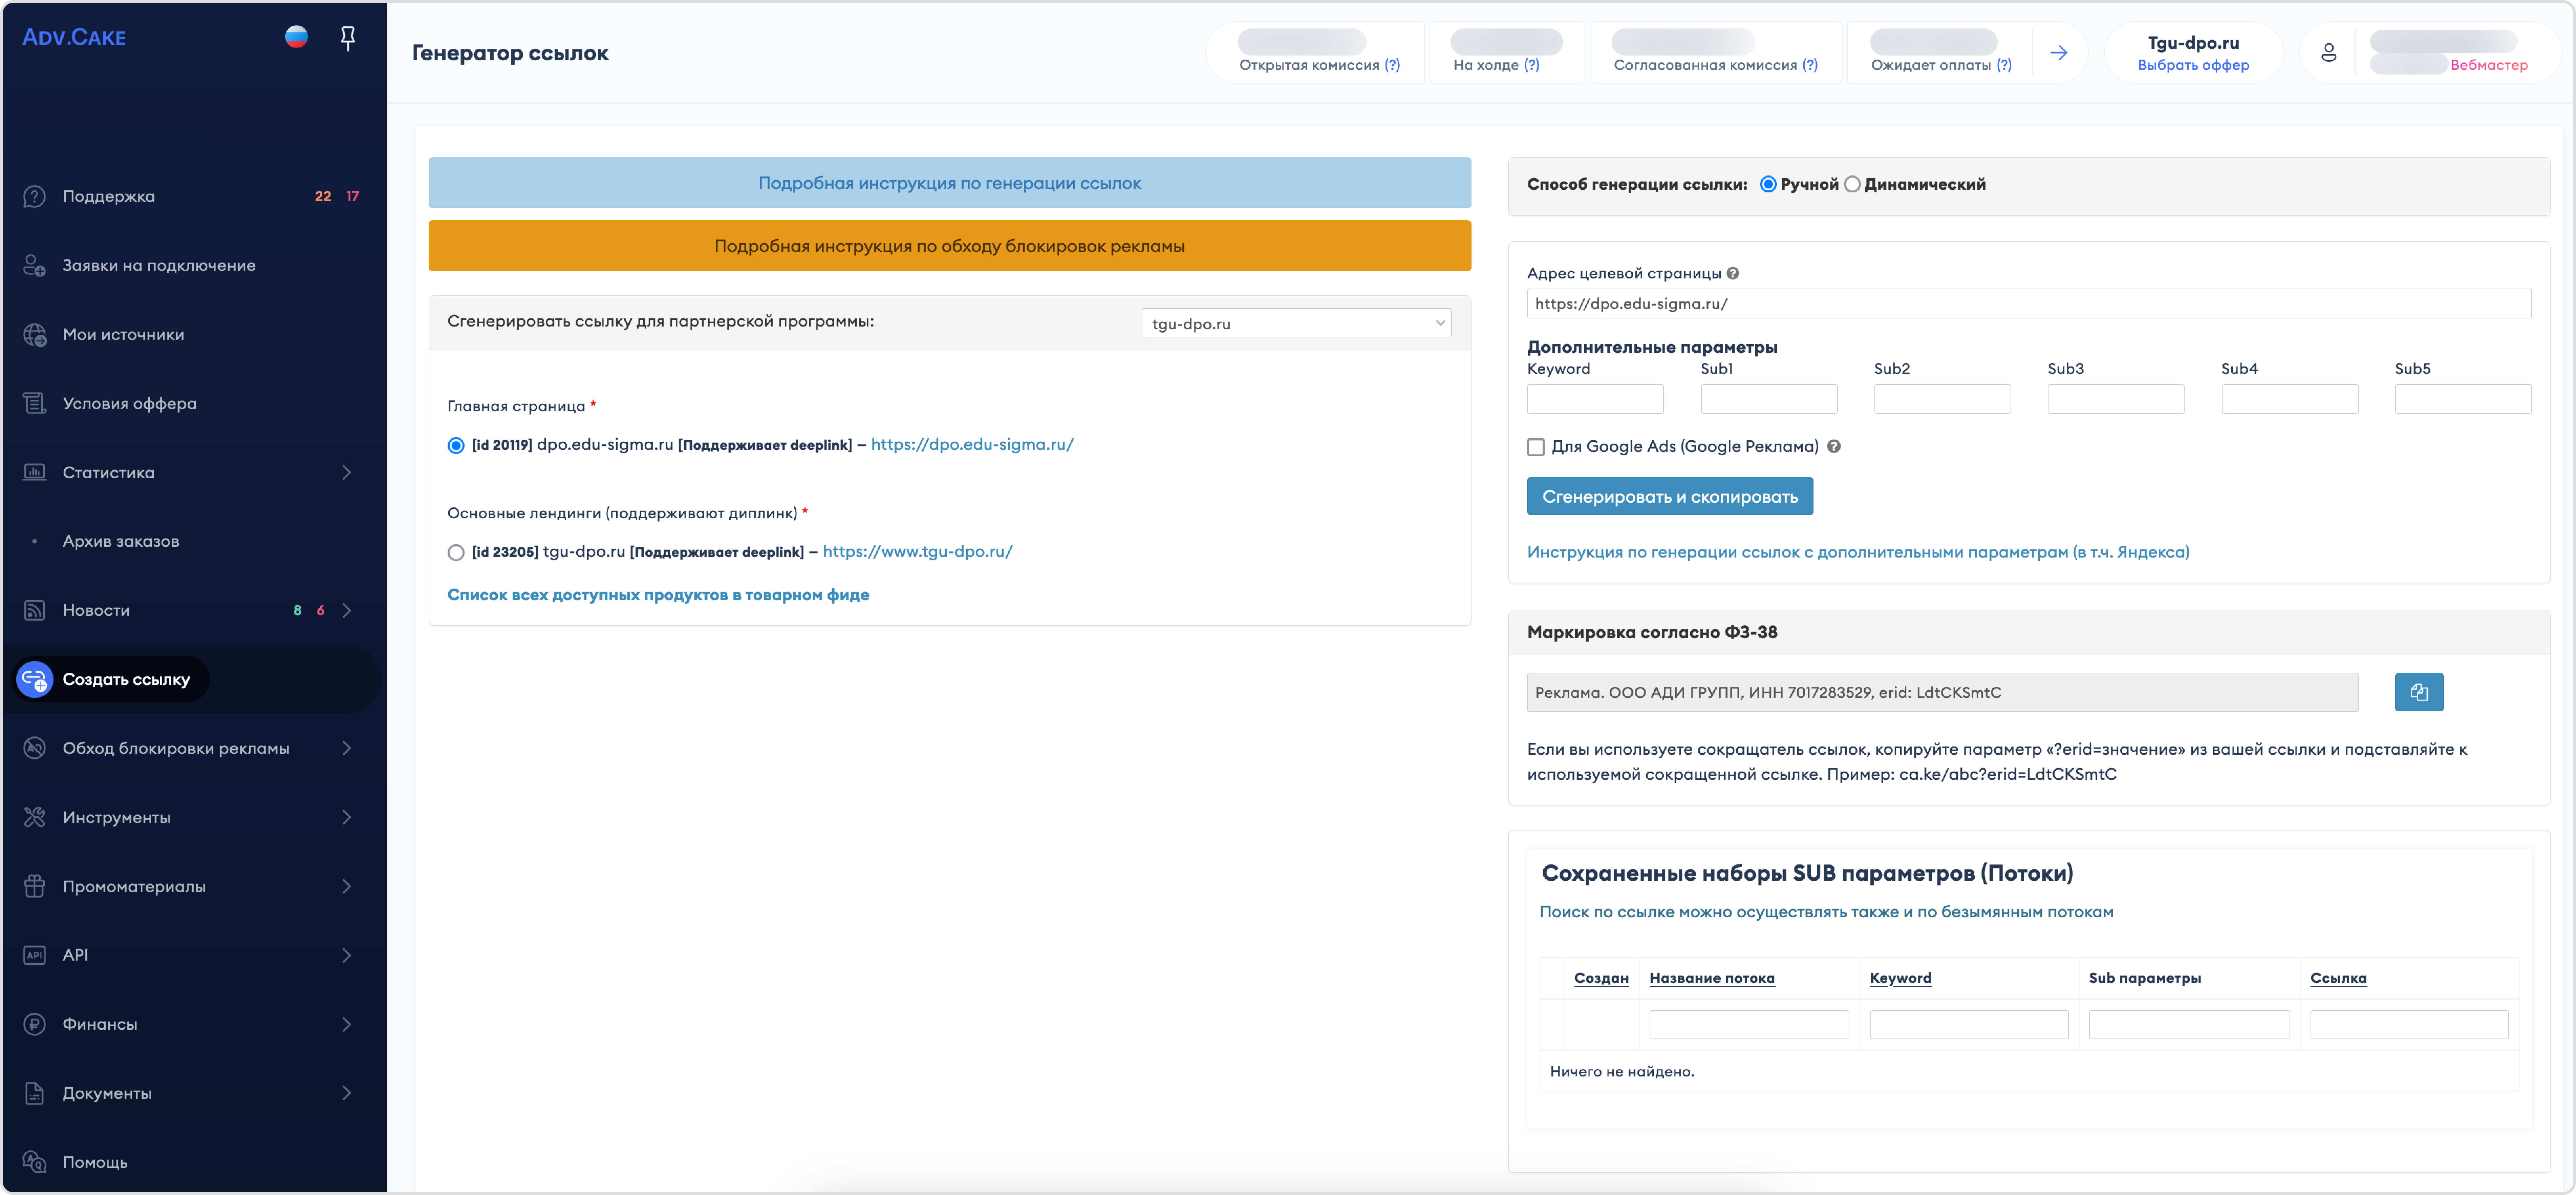The width and height of the screenshot is (2576, 1195).
Task: Expand Обход блокировки рекламы chevron
Action: [347, 748]
